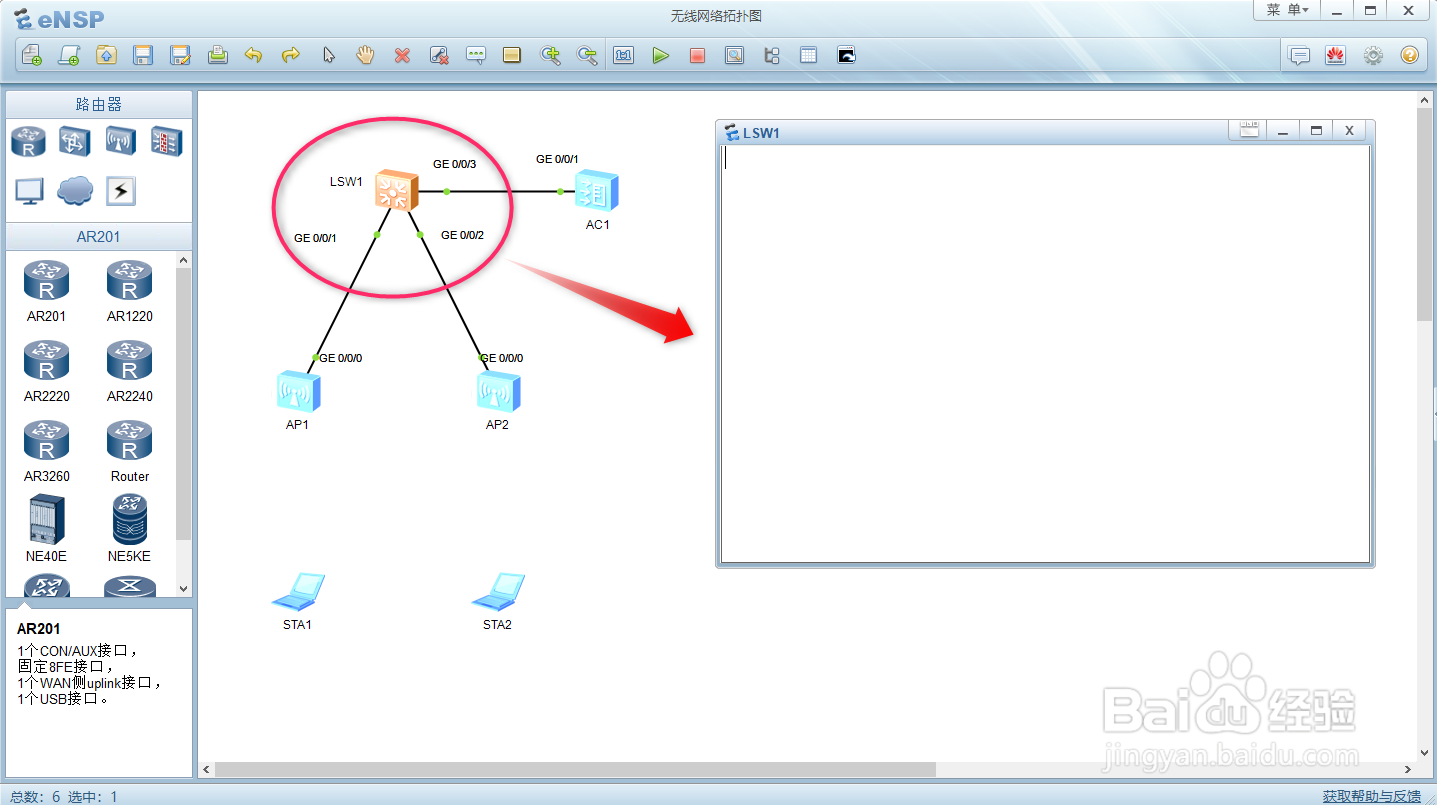Click the save topology toolbar button
The height and width of the screenshot is (805, 1437).
tap(143, 55)
